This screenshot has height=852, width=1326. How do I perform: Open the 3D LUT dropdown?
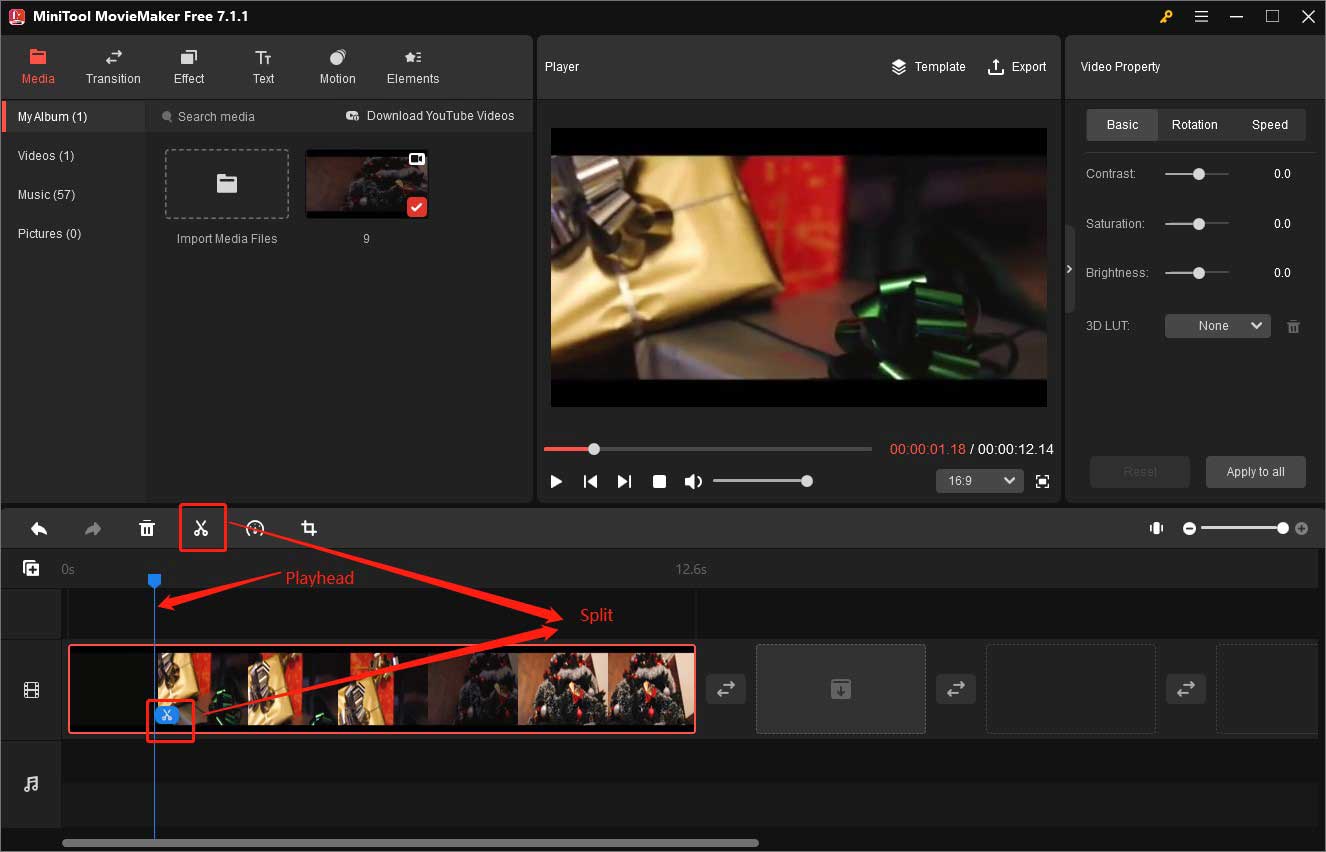tap(1217, 326)
